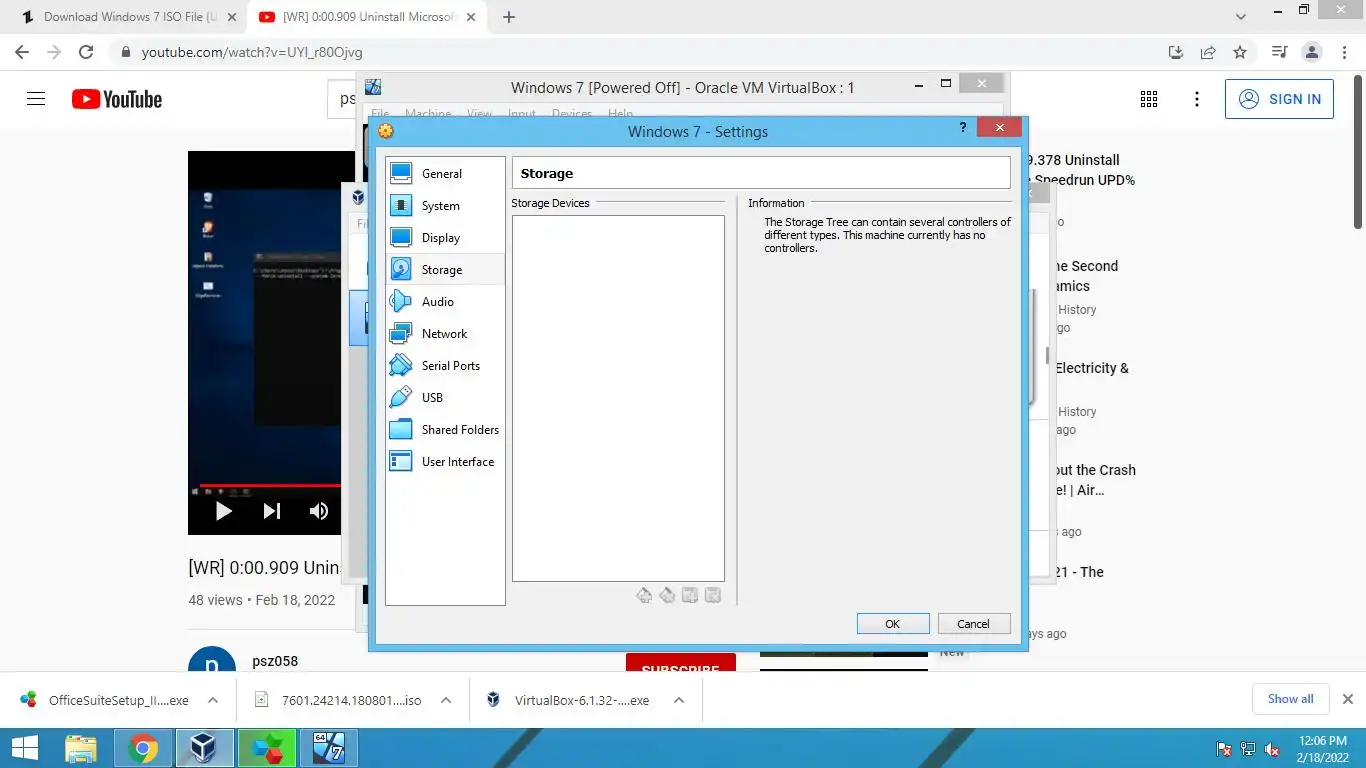The image size is (1366, 768).
Task: Open YouTube hamburger guide menu
Action: 36,99
